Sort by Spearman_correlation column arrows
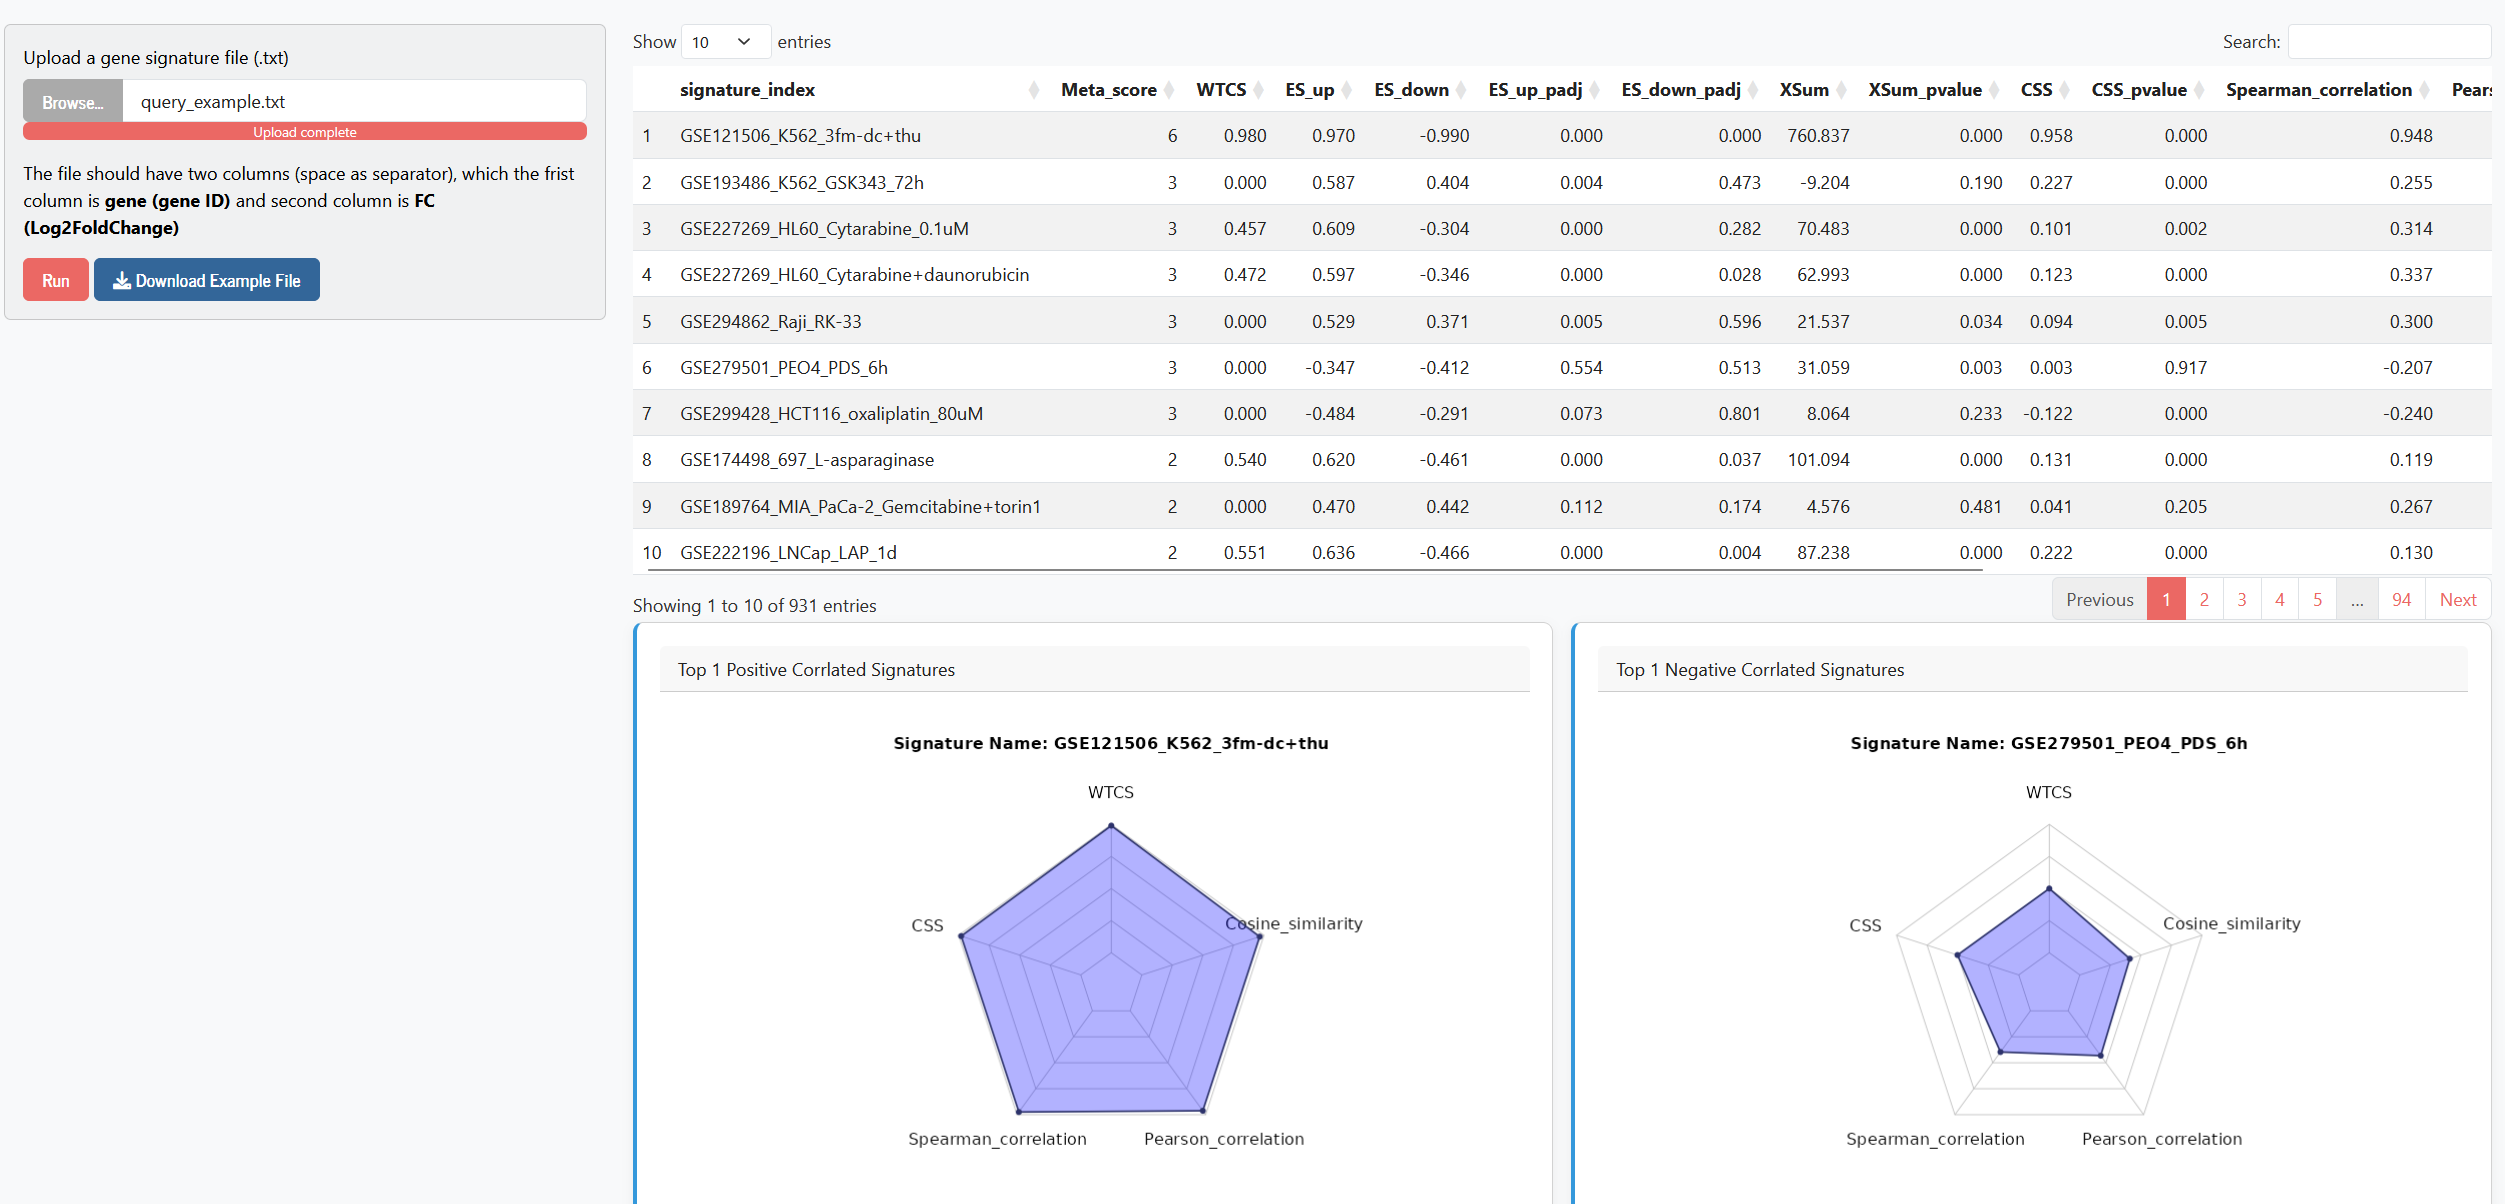 pyautogui.click(x=2425, y=90)
